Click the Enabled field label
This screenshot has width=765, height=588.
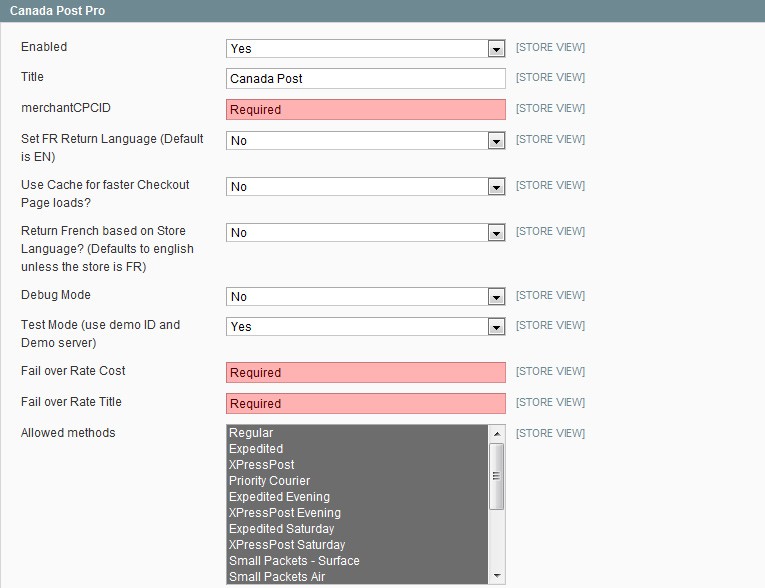[44, 47]
